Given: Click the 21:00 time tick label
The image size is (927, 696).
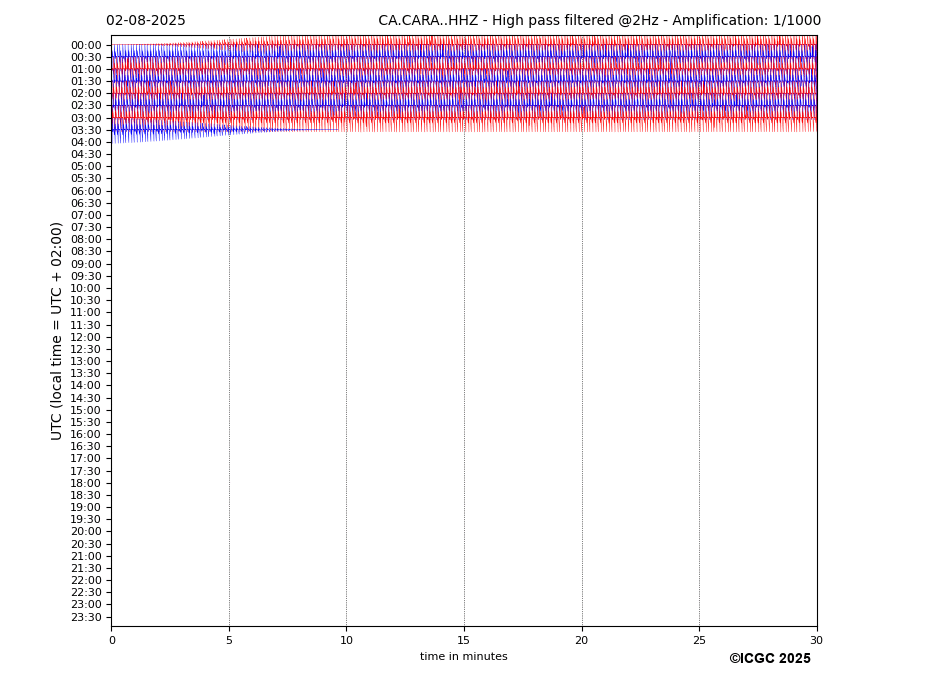Looking at the screenshot, I should point(86,556).
